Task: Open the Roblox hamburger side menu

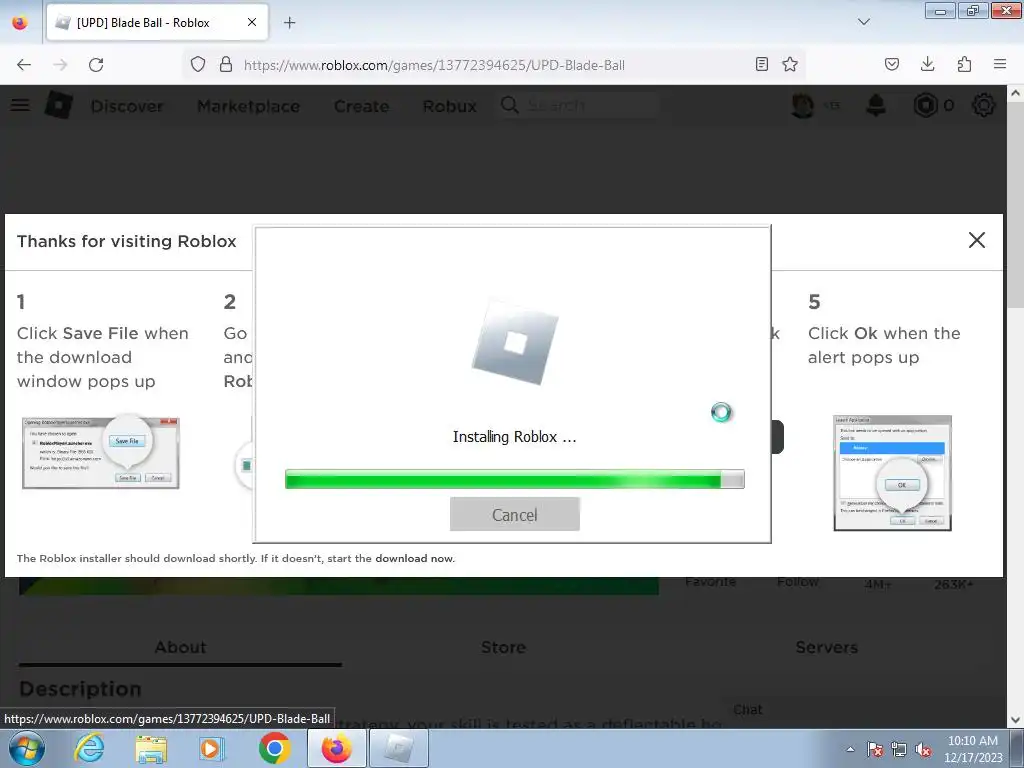Action: click(20, 105)
